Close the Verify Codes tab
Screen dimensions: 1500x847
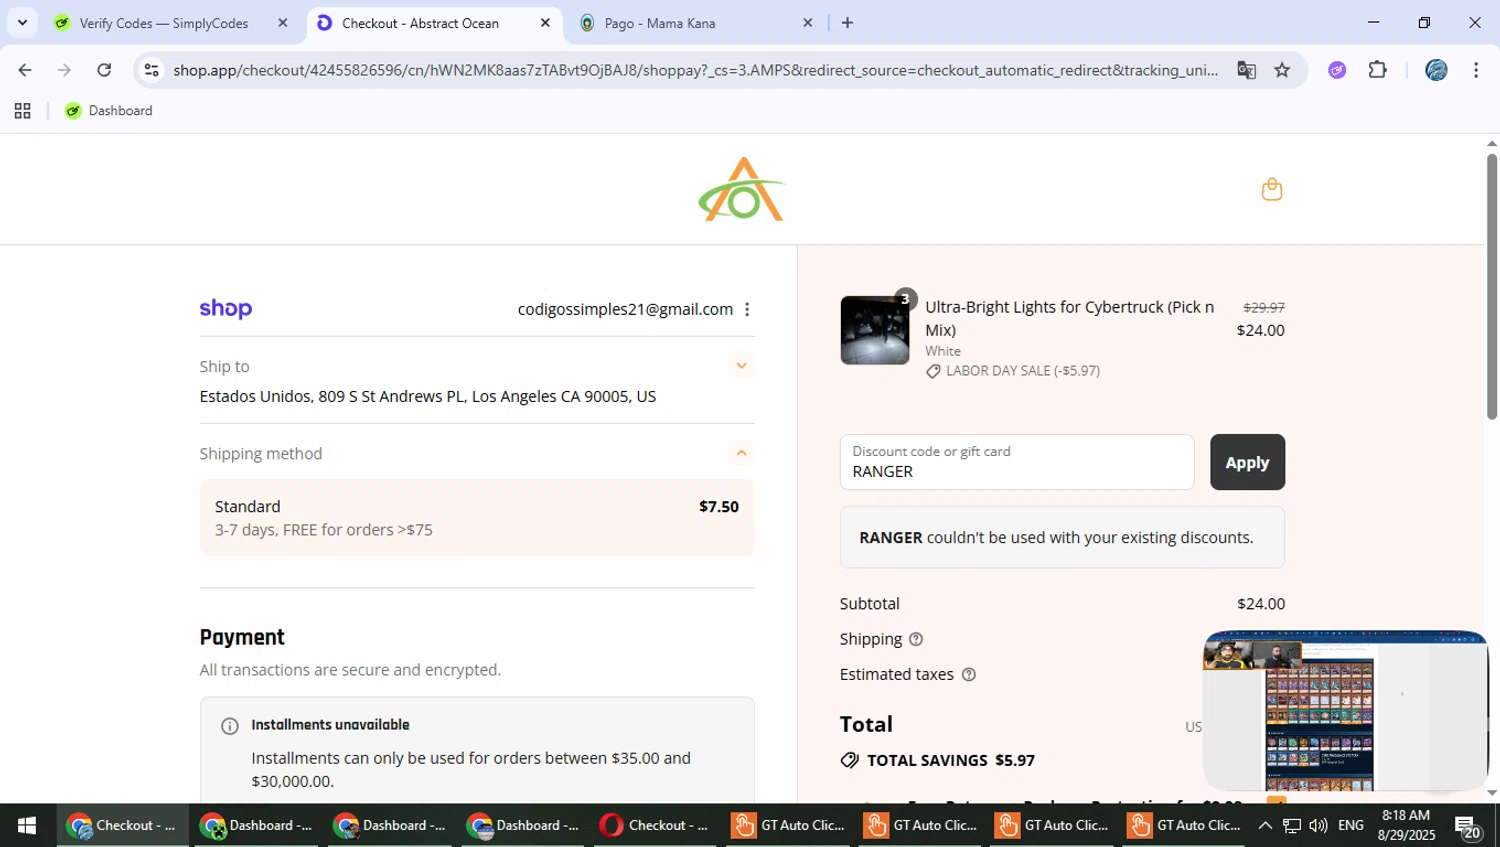click(x=282, y=23)
